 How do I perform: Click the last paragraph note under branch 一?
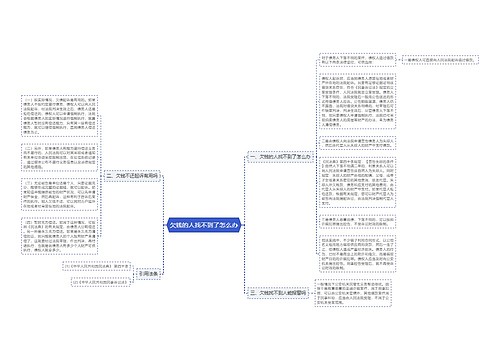(357, 254)
